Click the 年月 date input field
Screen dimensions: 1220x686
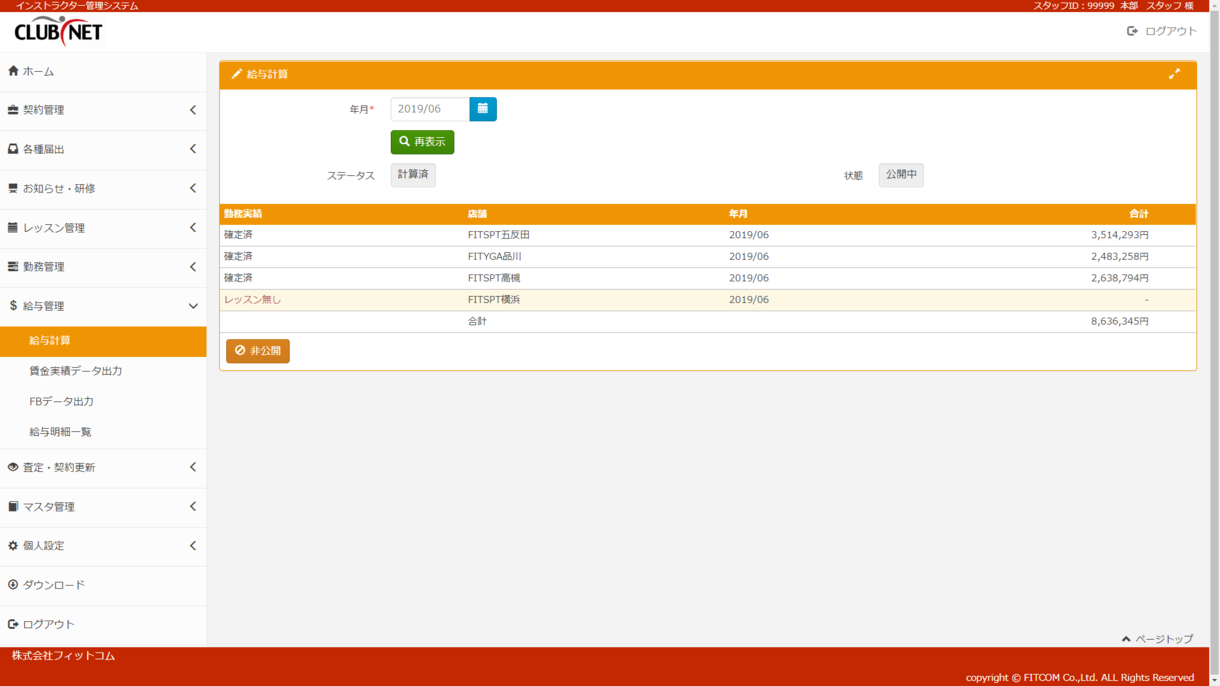coord(430,109)
